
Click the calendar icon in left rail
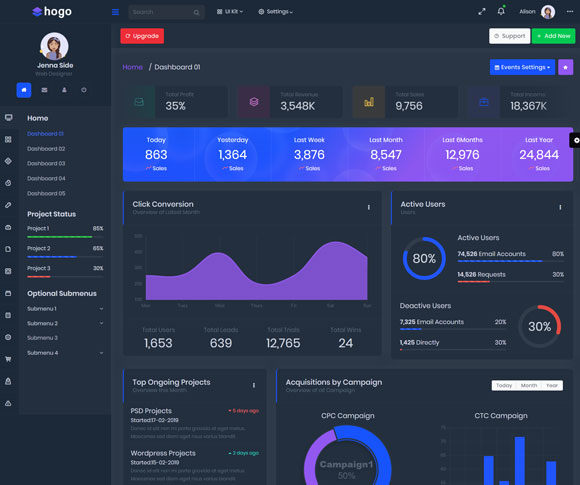8,293
